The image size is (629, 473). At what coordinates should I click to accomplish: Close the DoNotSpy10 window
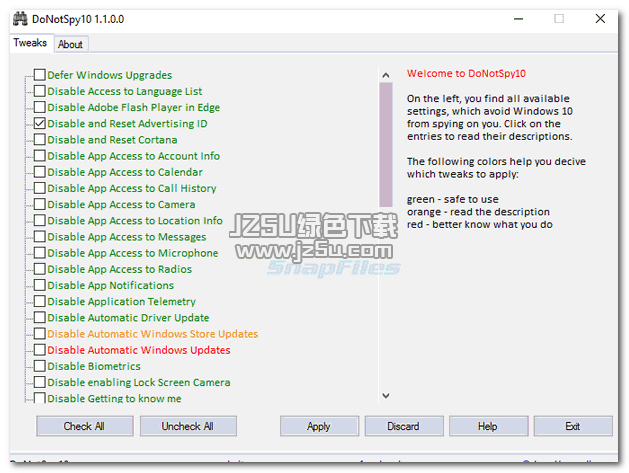point(600,19)
